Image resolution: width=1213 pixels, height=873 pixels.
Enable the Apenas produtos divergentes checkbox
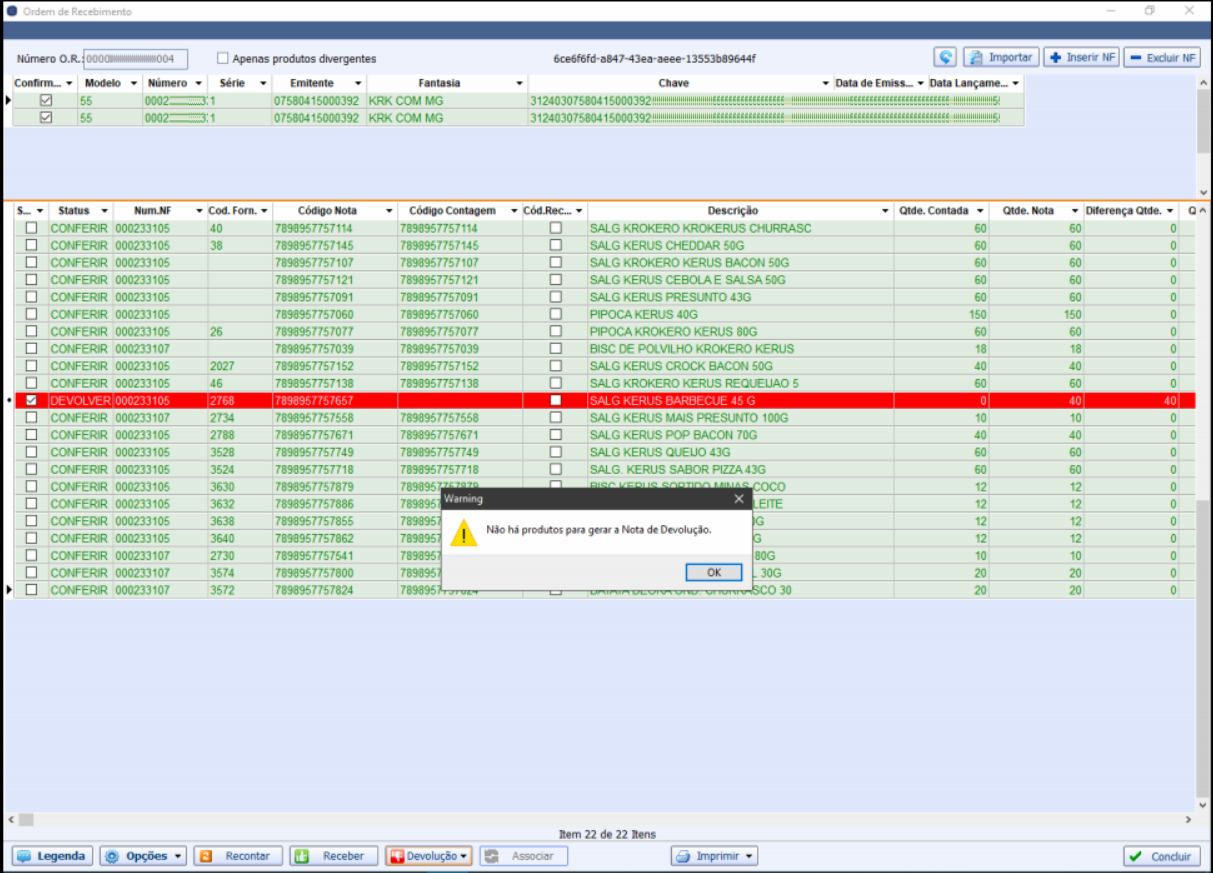click(223, 59)
